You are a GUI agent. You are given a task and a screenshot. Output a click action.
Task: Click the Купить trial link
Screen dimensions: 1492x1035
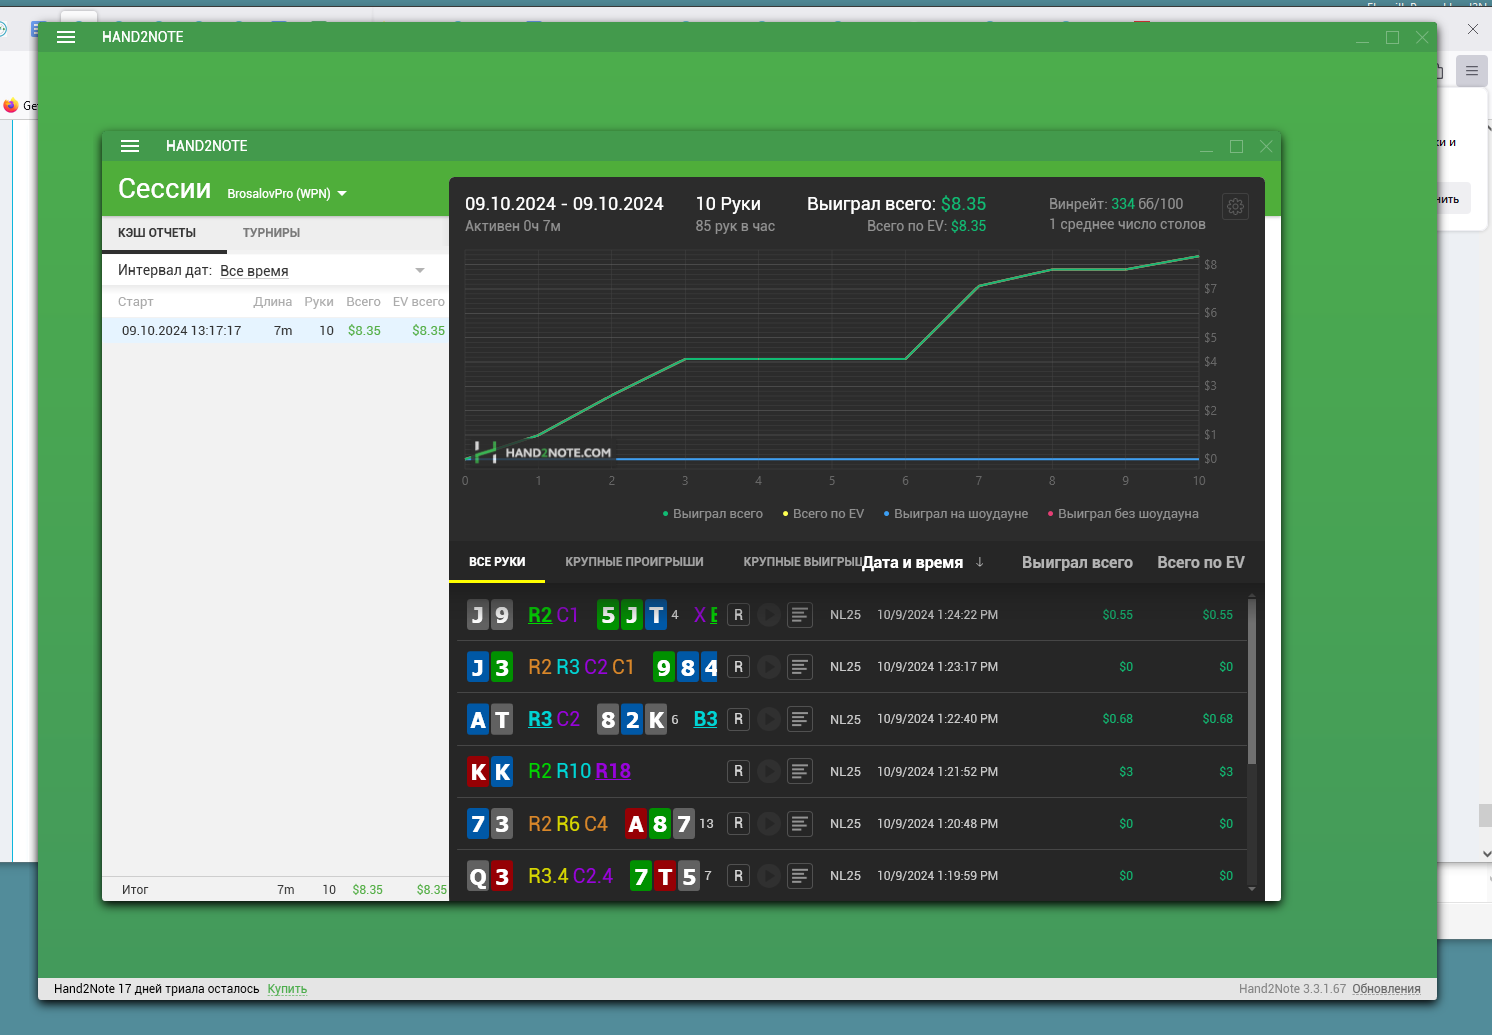287,989
